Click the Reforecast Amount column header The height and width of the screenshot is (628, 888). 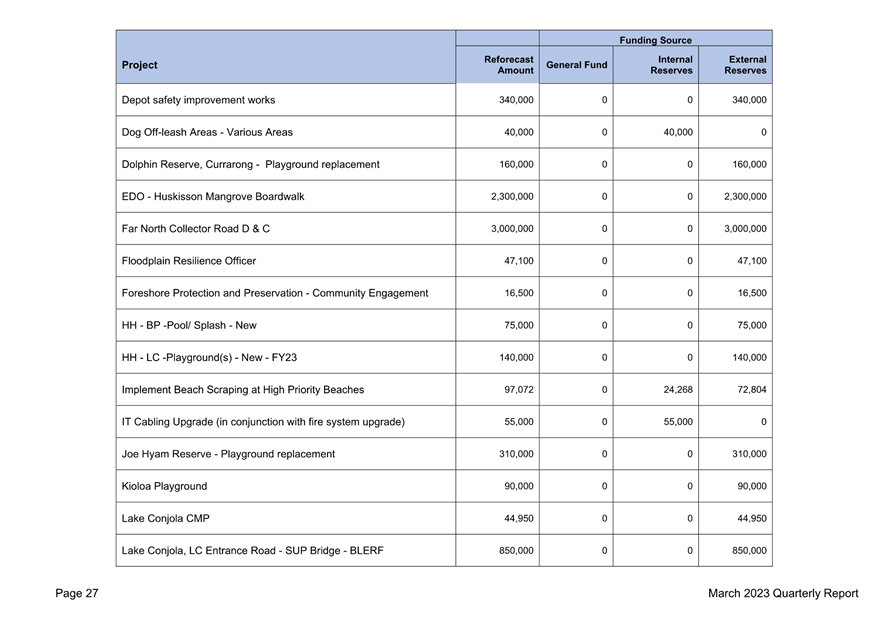508,65
